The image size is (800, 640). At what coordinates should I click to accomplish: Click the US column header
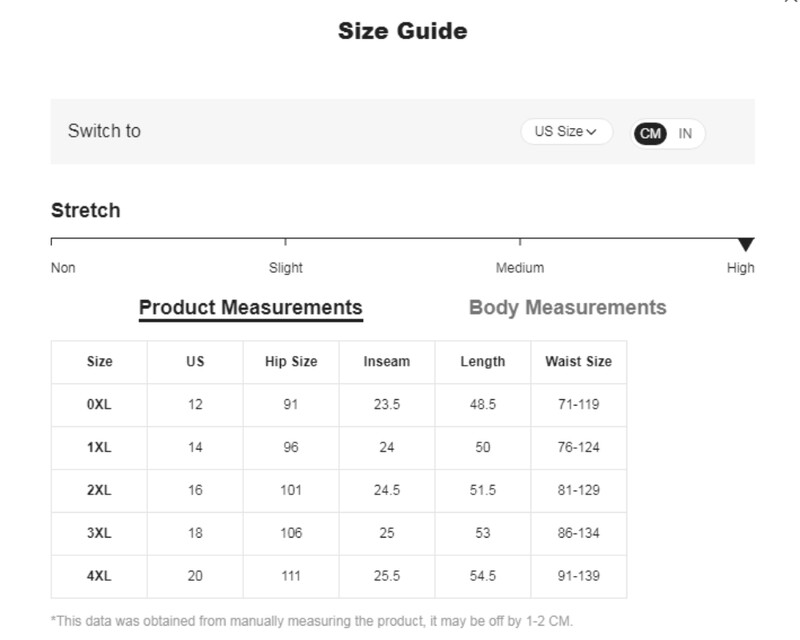195,362
